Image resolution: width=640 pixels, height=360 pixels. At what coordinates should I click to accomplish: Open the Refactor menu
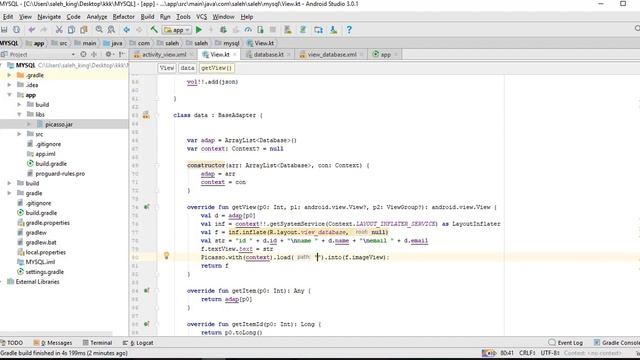[x=123, y=17]
